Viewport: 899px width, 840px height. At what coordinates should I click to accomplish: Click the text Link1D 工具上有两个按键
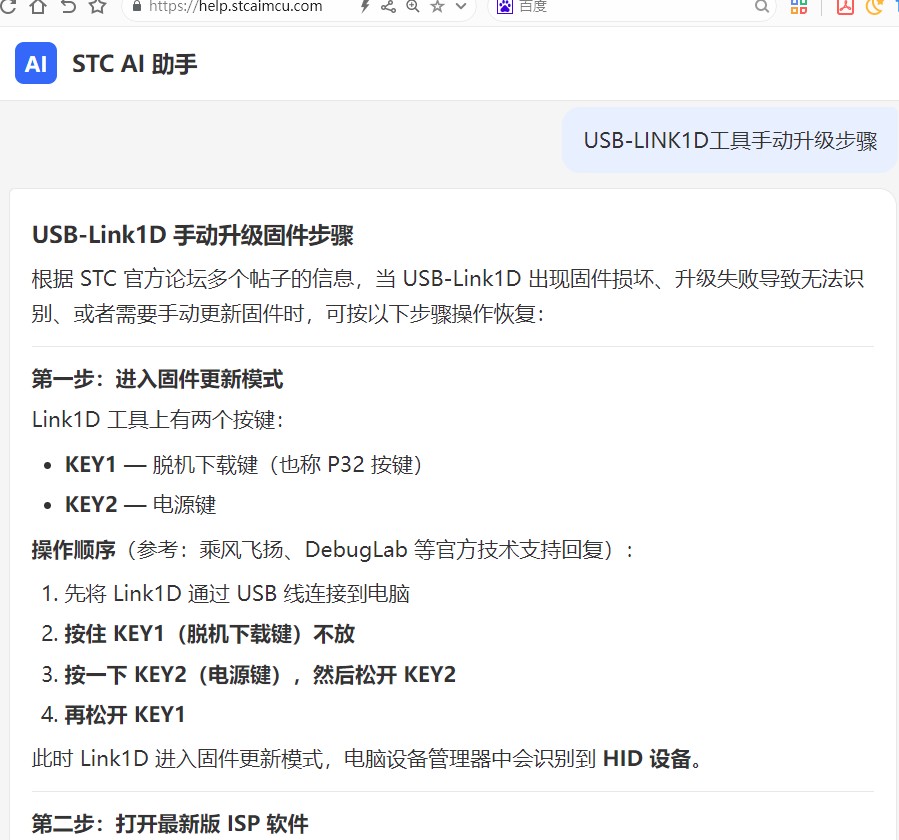(158, 420)
